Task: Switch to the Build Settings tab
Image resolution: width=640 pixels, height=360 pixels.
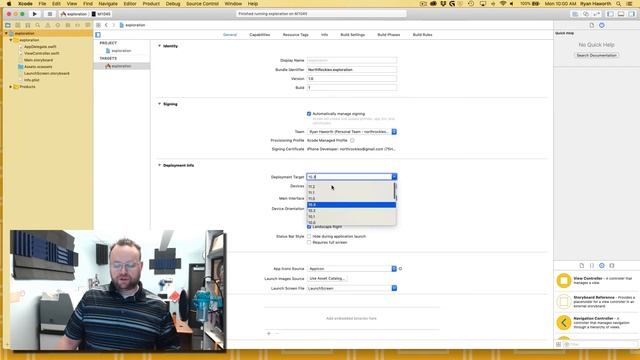Action: coord(353,35)
